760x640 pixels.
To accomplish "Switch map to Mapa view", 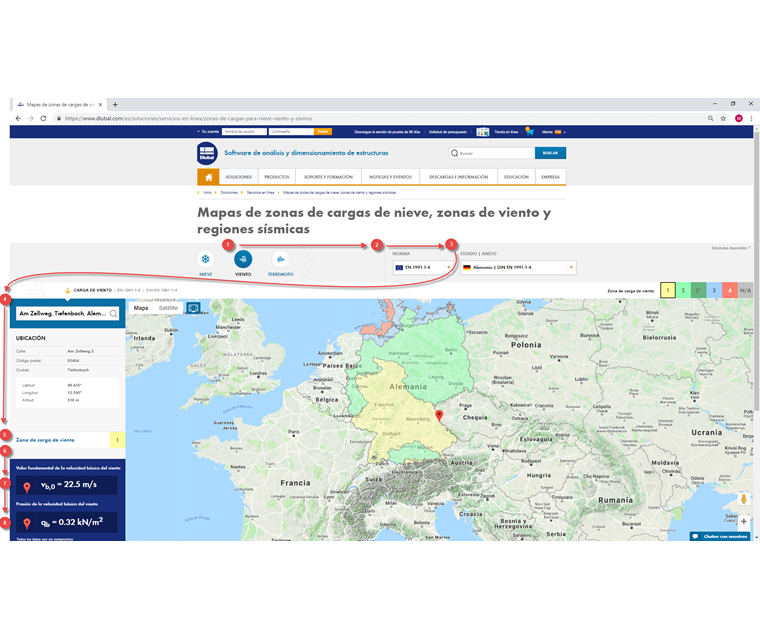I will 141,308.
